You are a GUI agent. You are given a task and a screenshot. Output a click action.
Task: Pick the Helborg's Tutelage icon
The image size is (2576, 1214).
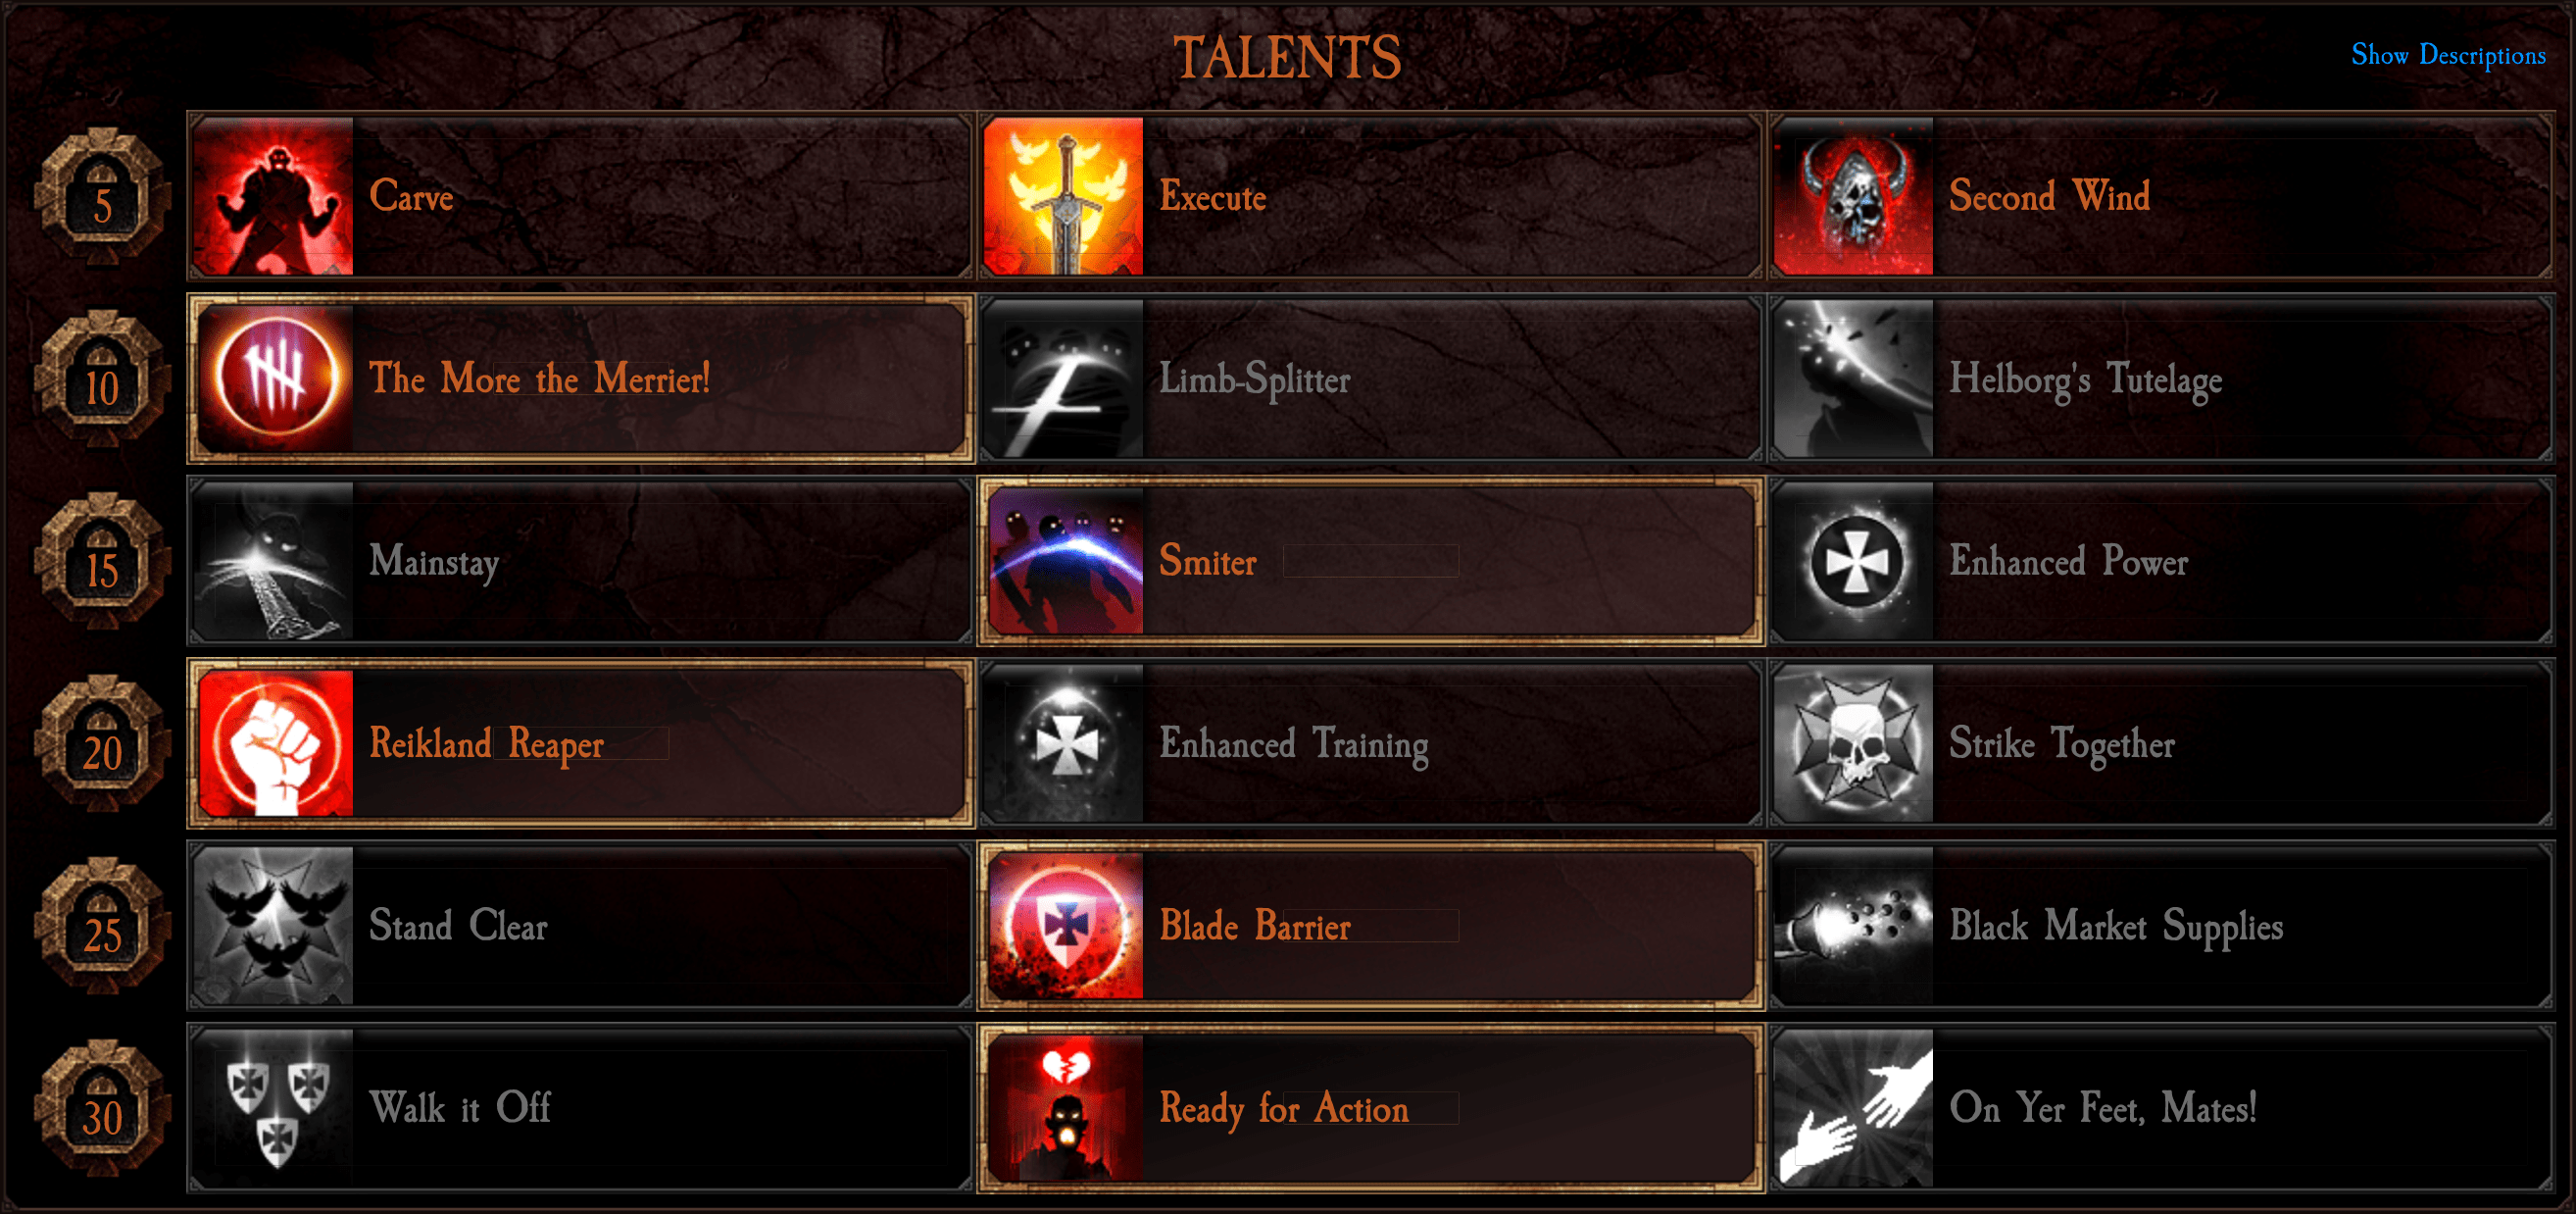(x=1853, y=378)
